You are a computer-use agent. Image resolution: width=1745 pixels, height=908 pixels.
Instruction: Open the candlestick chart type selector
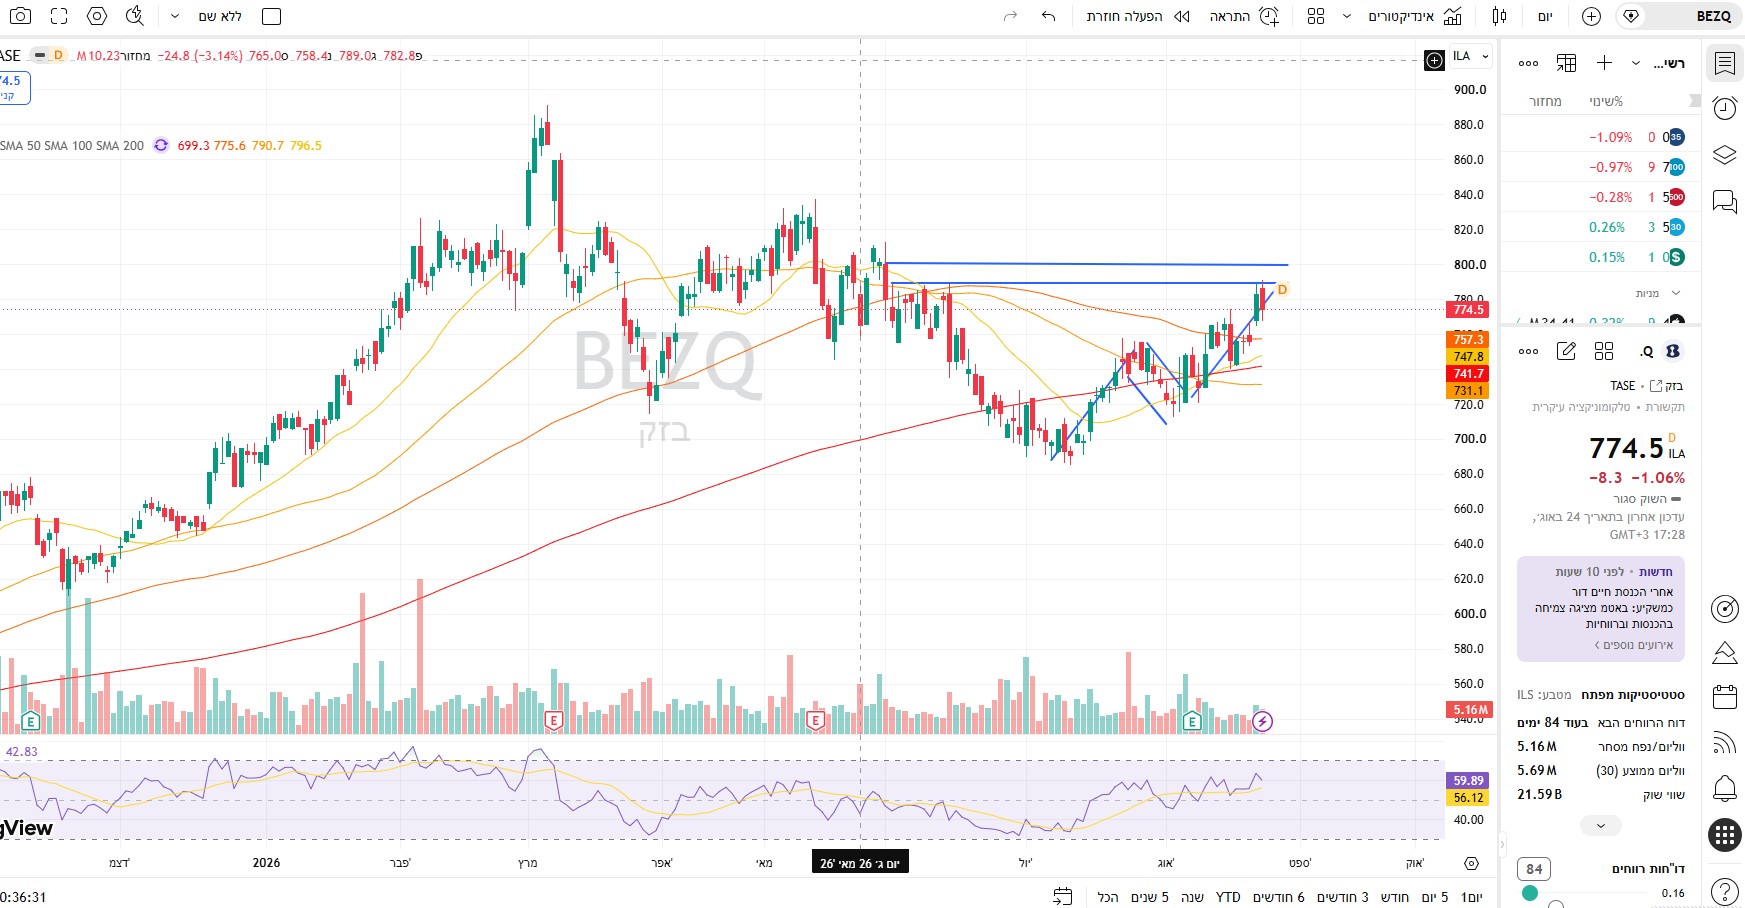click(x=1499, y=16)
